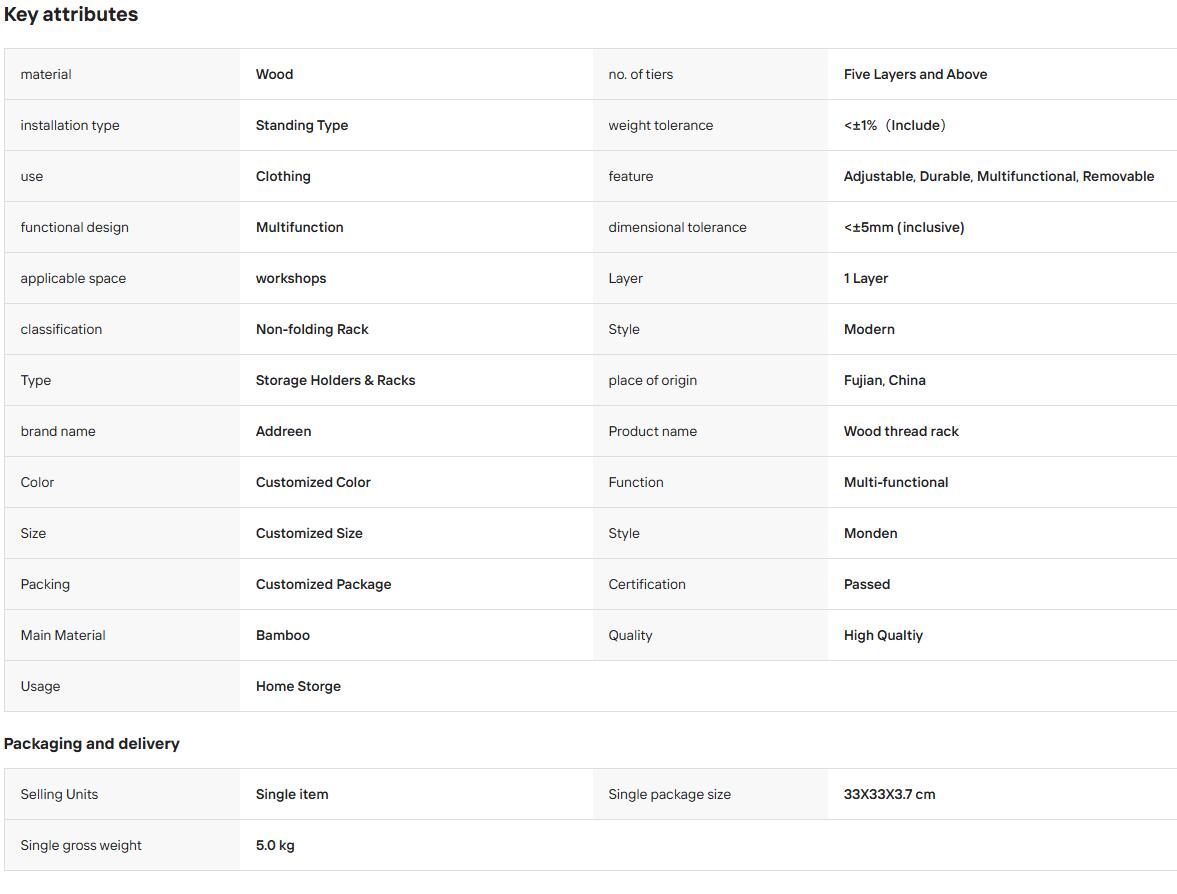
Task: Select the 33X33X3.7 cm package size
Action: point(890,795)
